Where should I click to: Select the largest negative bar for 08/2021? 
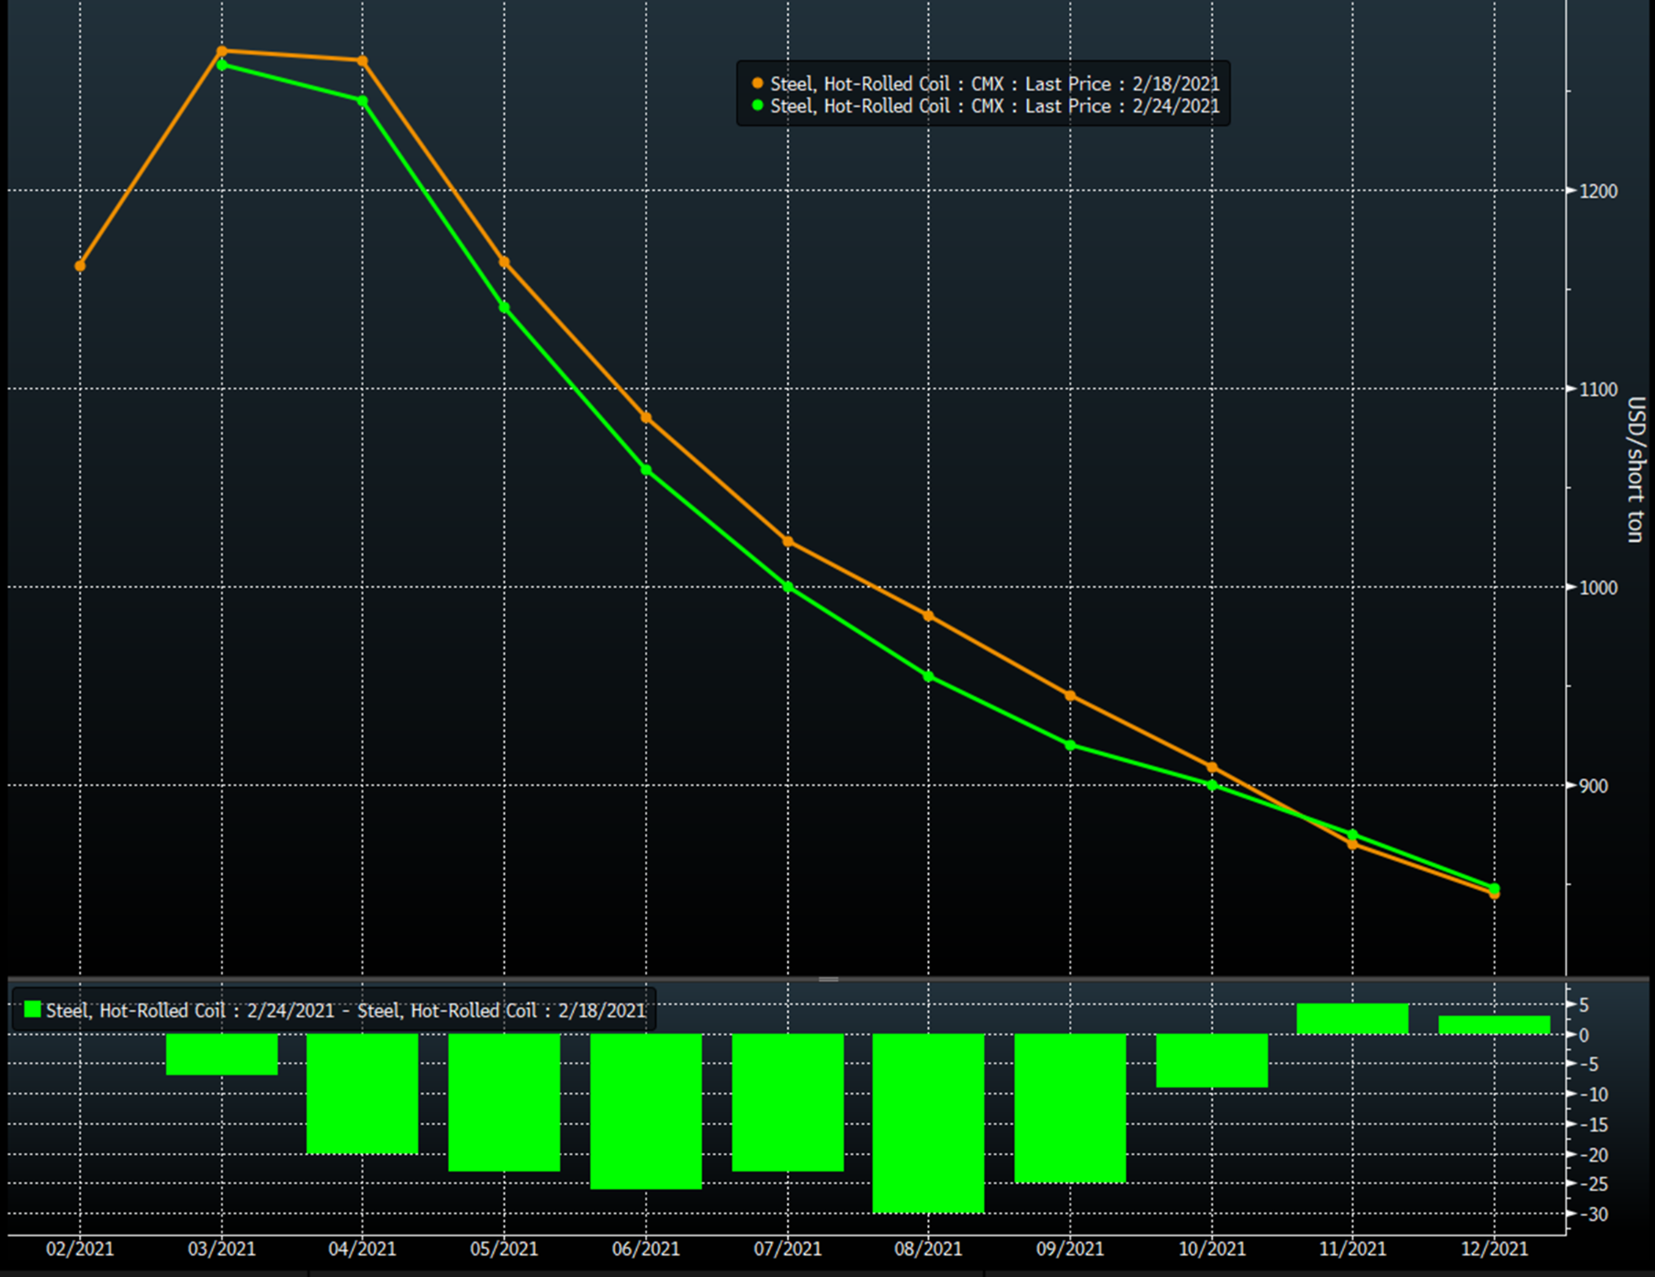click(928, 1122)
